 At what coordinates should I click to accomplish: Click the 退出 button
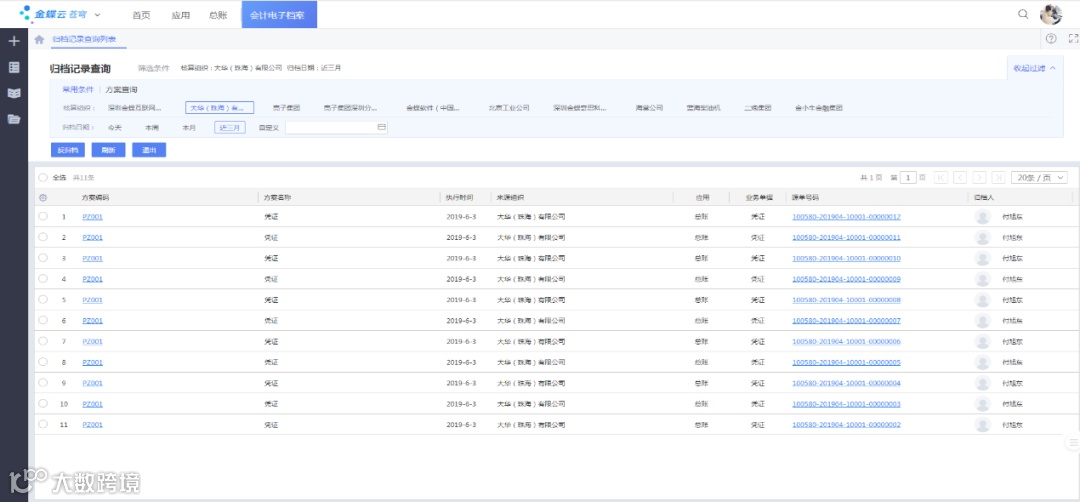(149, 149)
